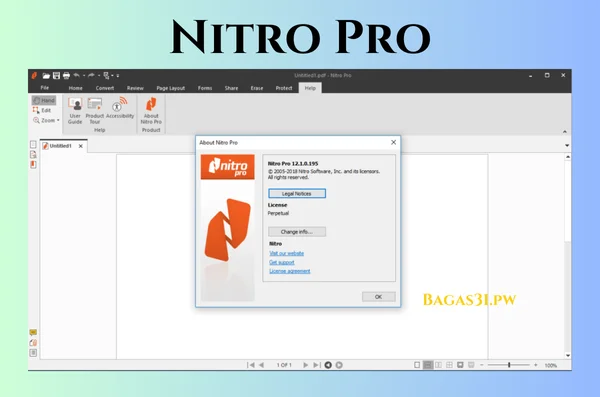
Task: Select the Untitled1 document tab
Action: pos(60,146)
